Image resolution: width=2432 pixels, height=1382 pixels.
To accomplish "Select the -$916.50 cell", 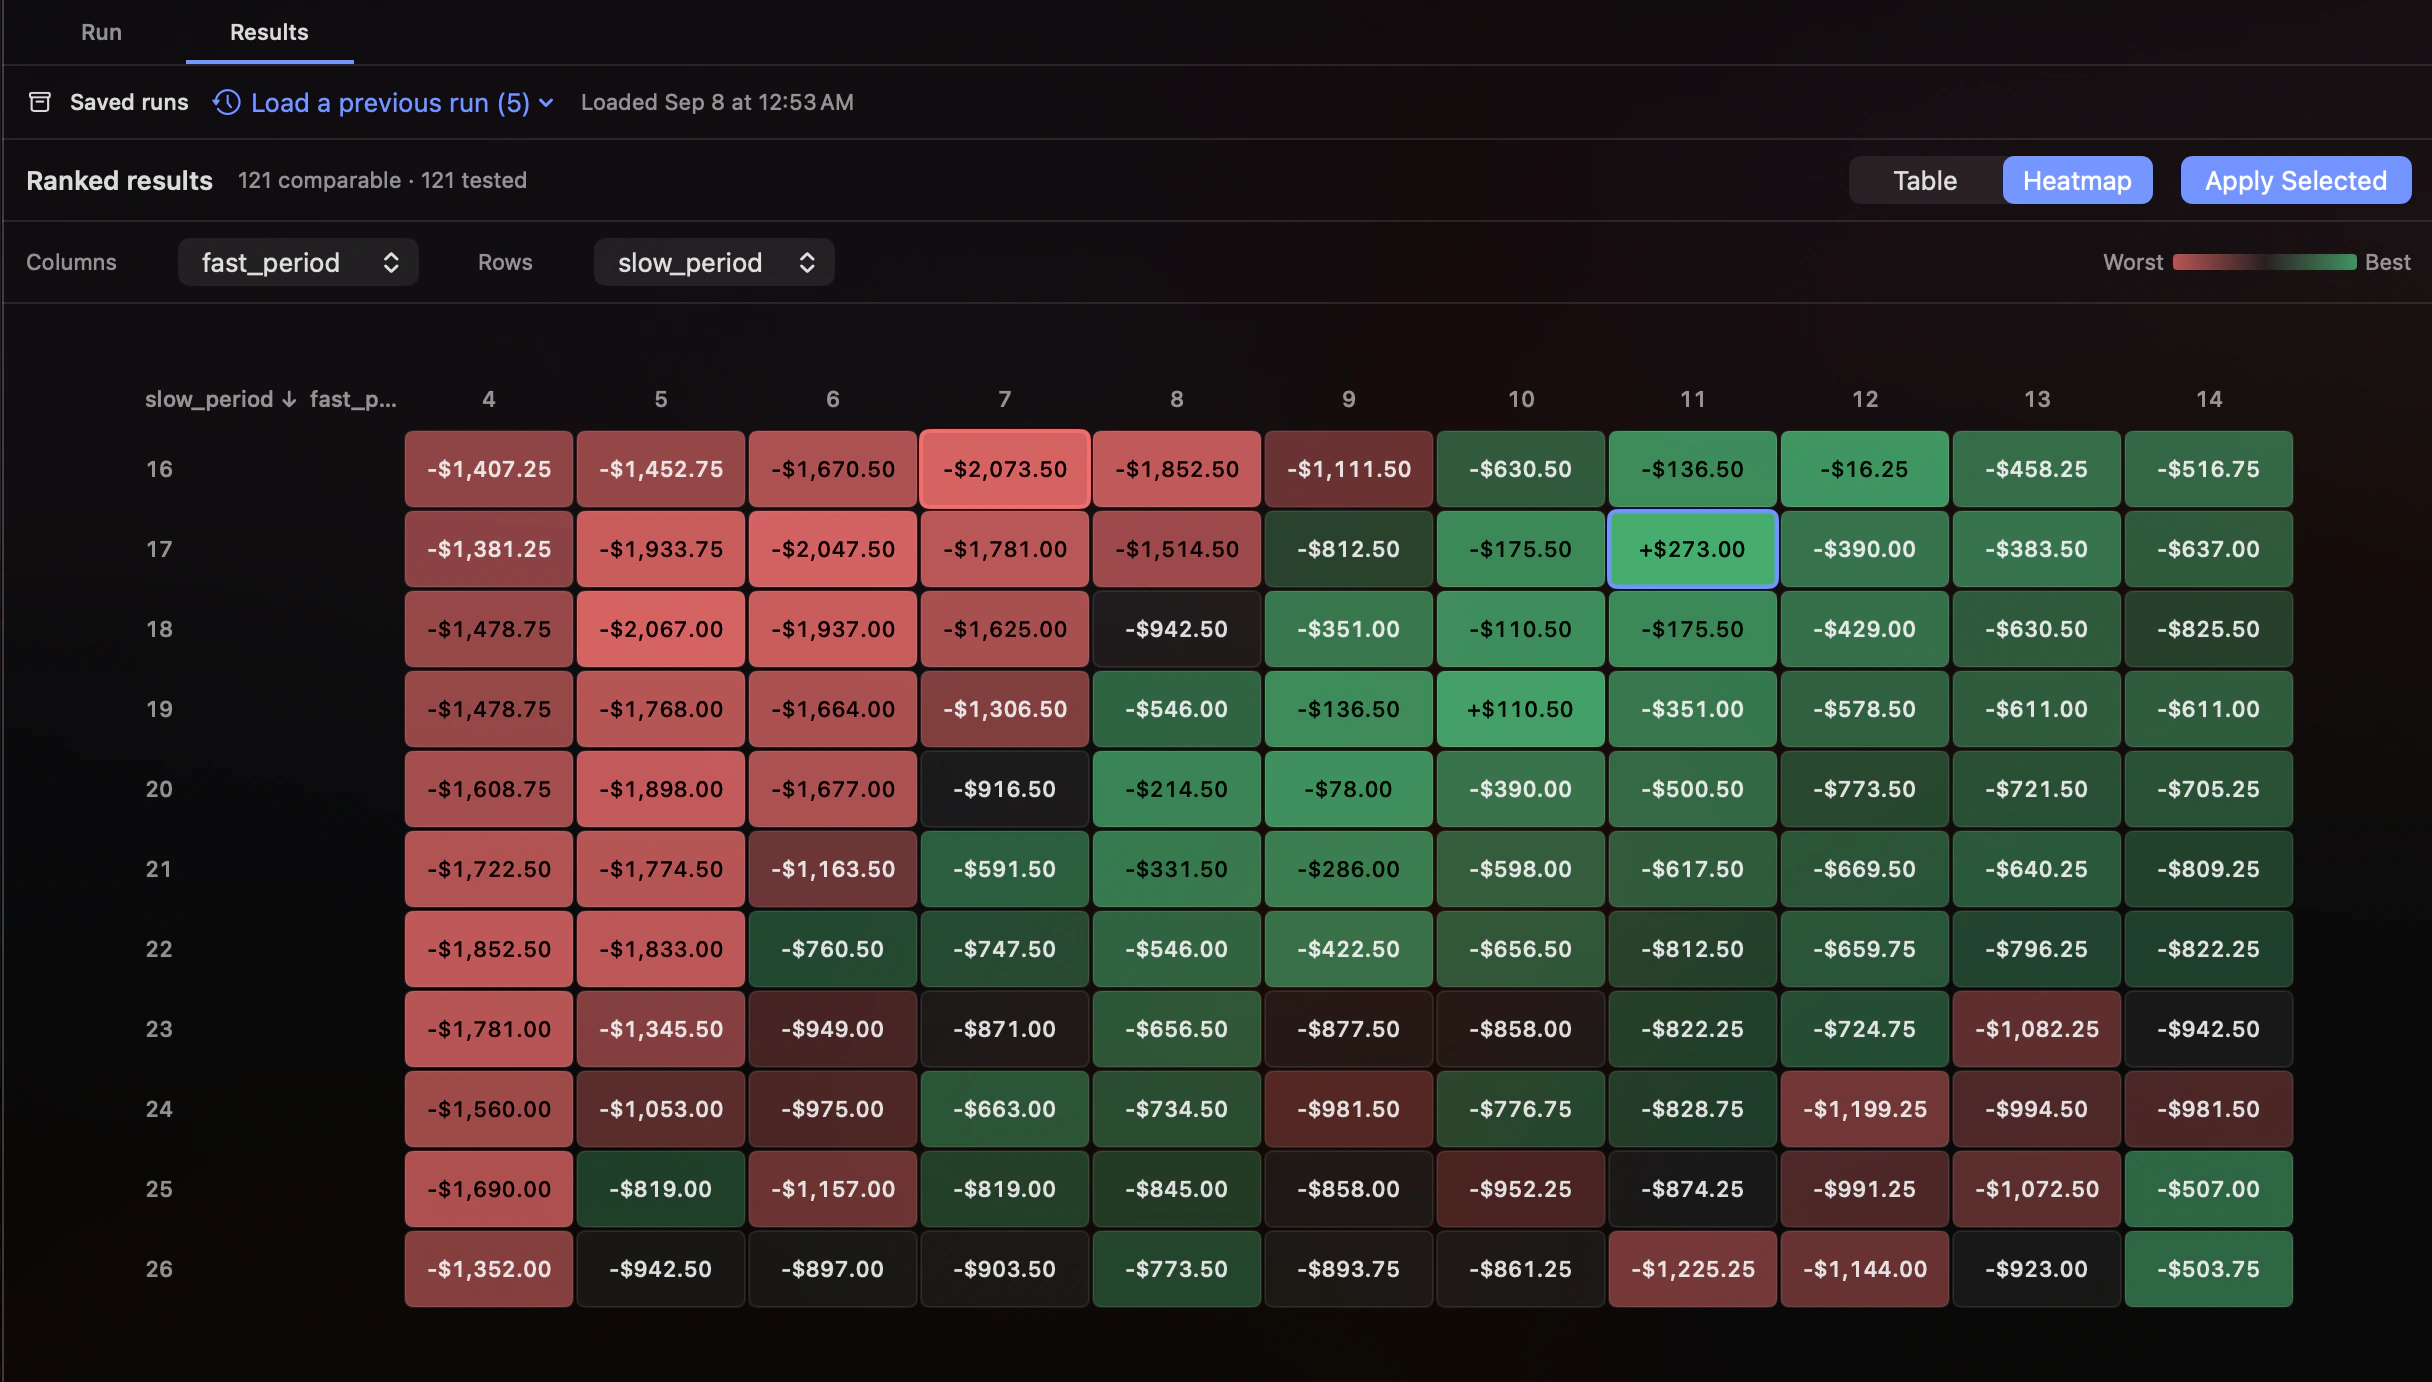I will pos(1004,789).
